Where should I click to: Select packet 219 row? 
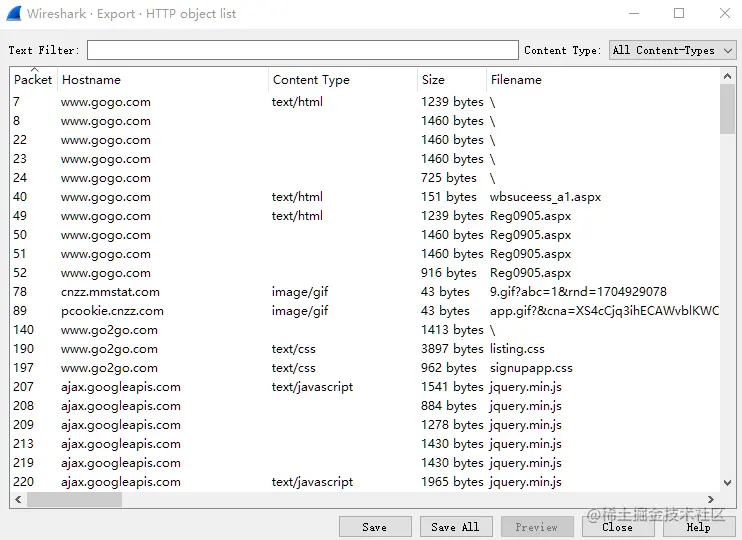tap(364, 462)
